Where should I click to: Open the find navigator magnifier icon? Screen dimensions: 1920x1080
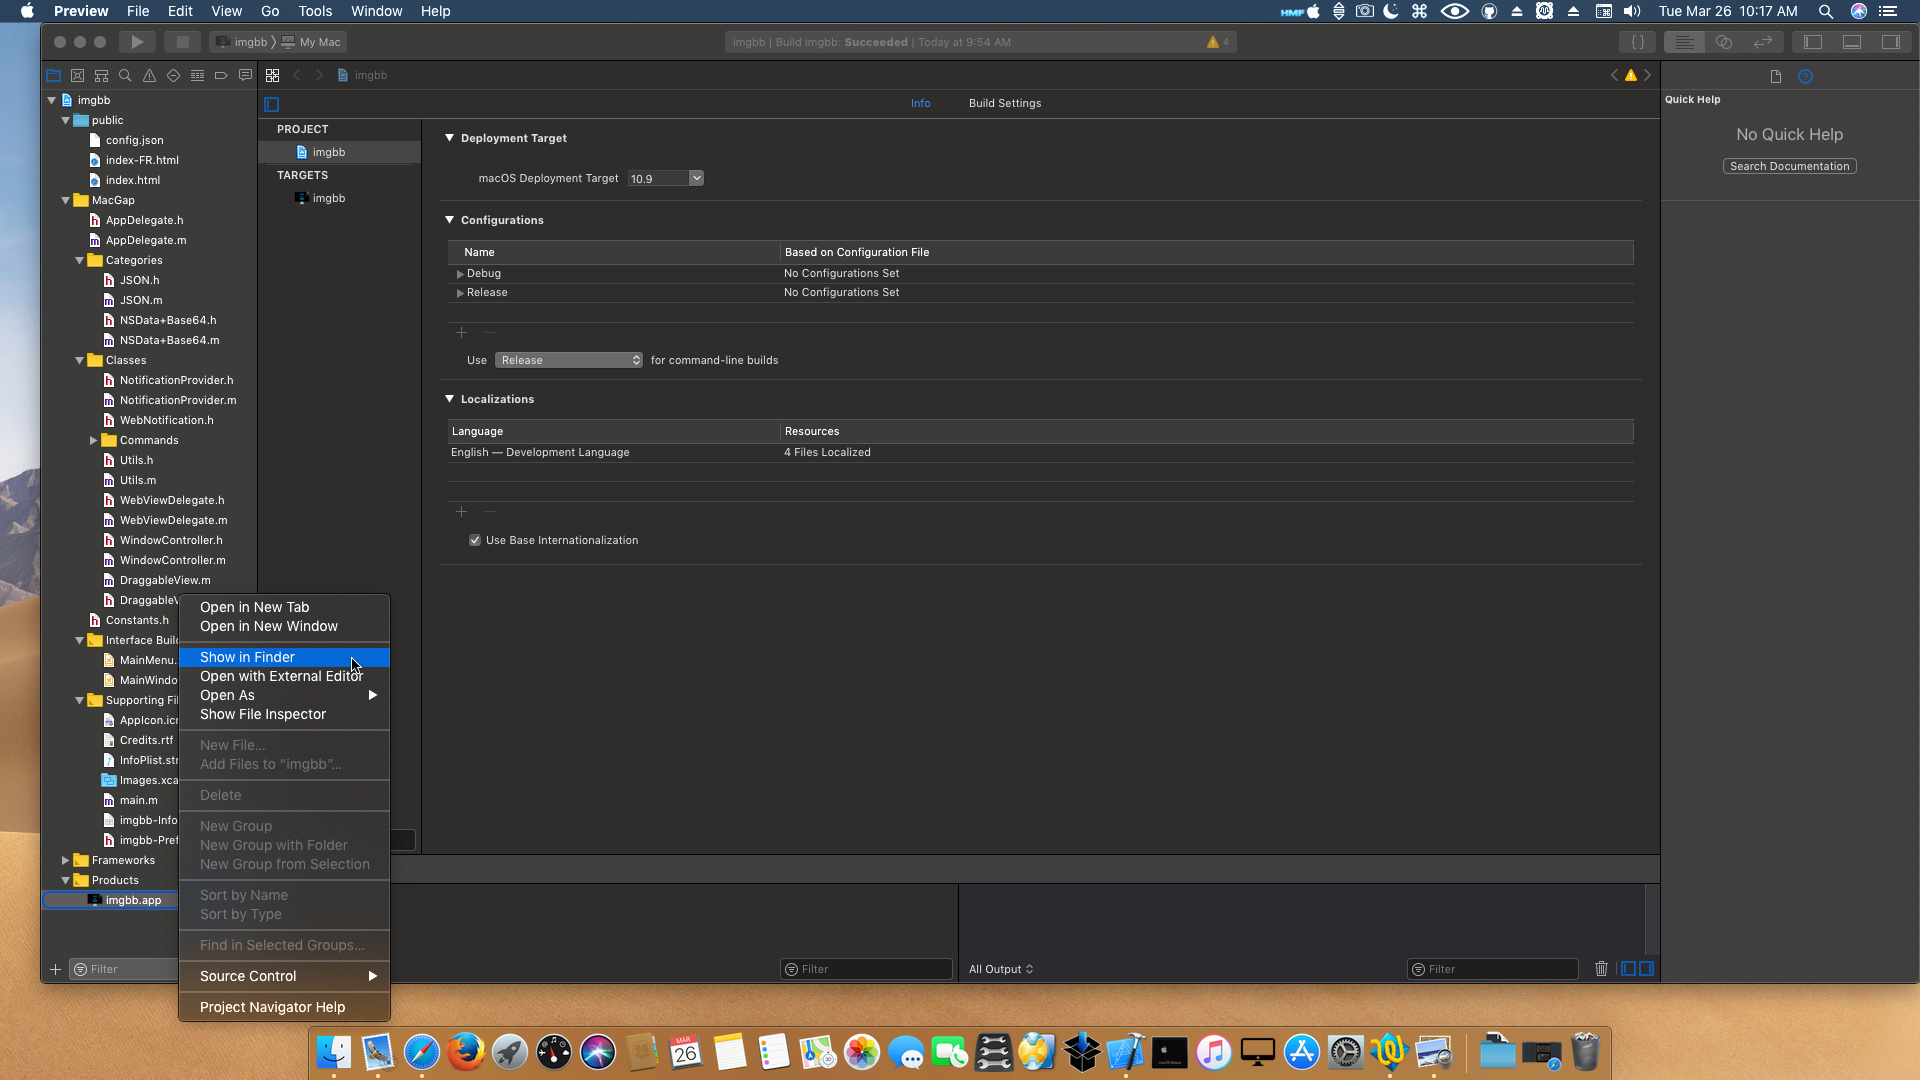pyautogui.click(x=125, y=75)
